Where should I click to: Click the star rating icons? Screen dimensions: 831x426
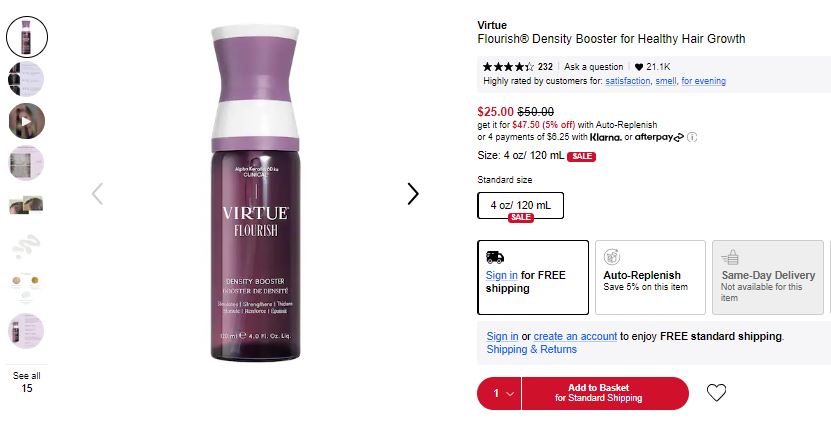[508, 67]
